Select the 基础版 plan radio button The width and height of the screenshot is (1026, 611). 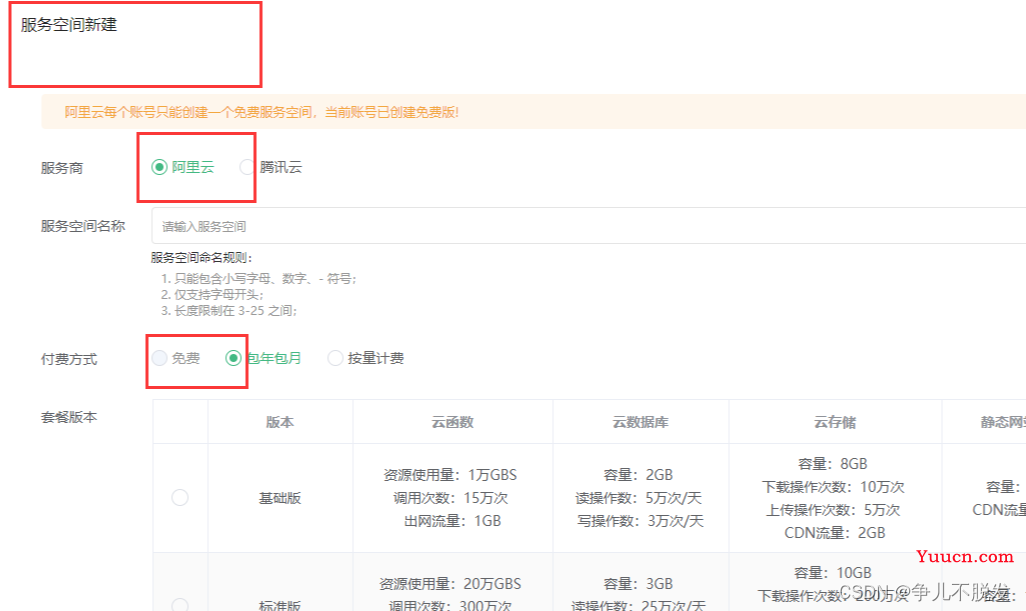[x=180, y=498]
